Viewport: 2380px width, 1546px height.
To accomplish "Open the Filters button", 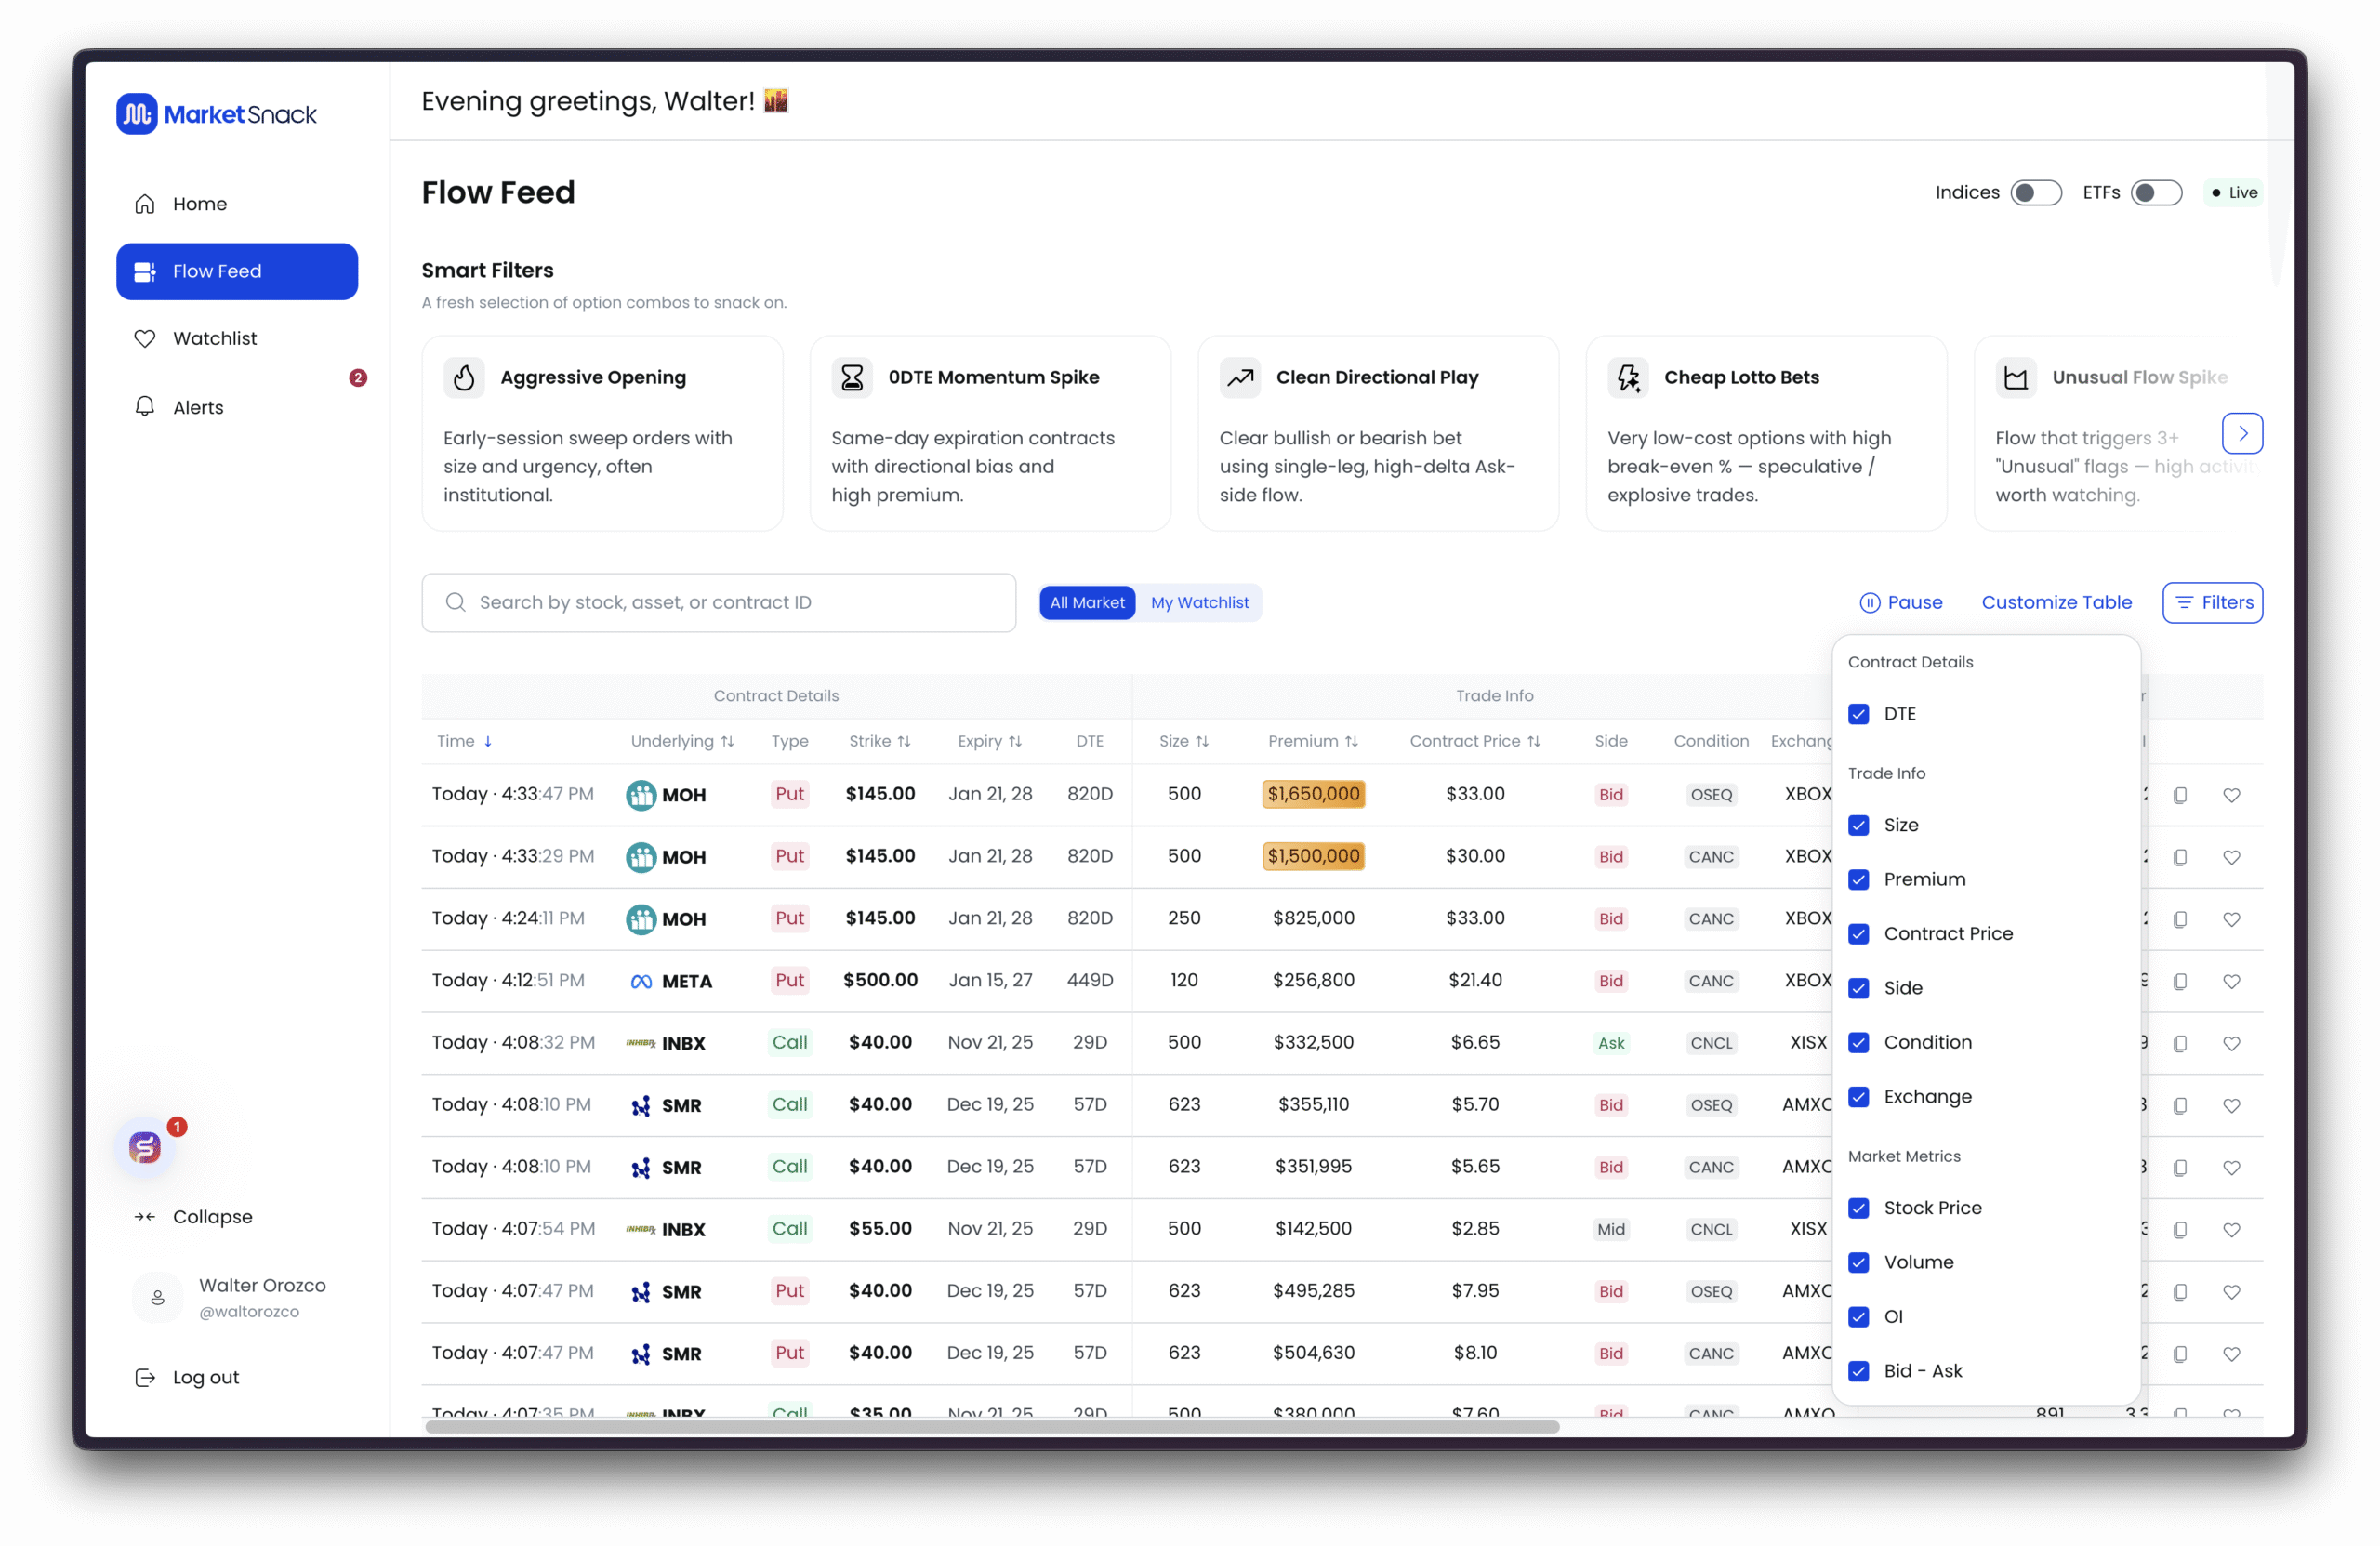I will point(2212,603).
